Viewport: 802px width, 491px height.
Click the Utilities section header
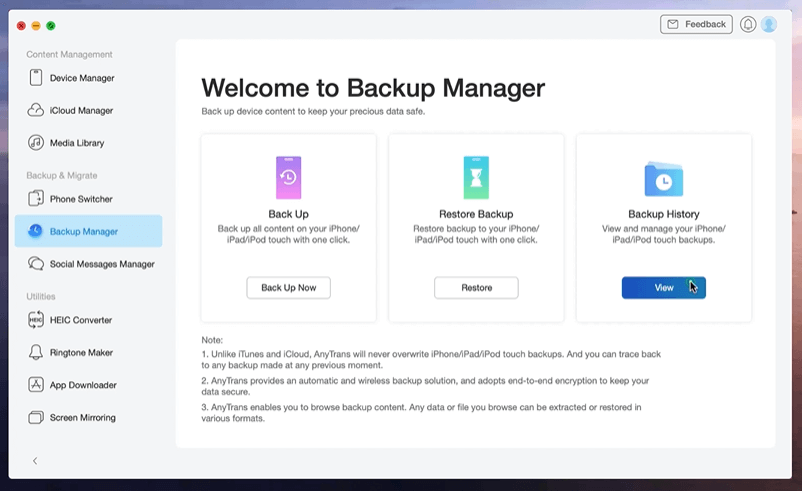tap(40, 296)
